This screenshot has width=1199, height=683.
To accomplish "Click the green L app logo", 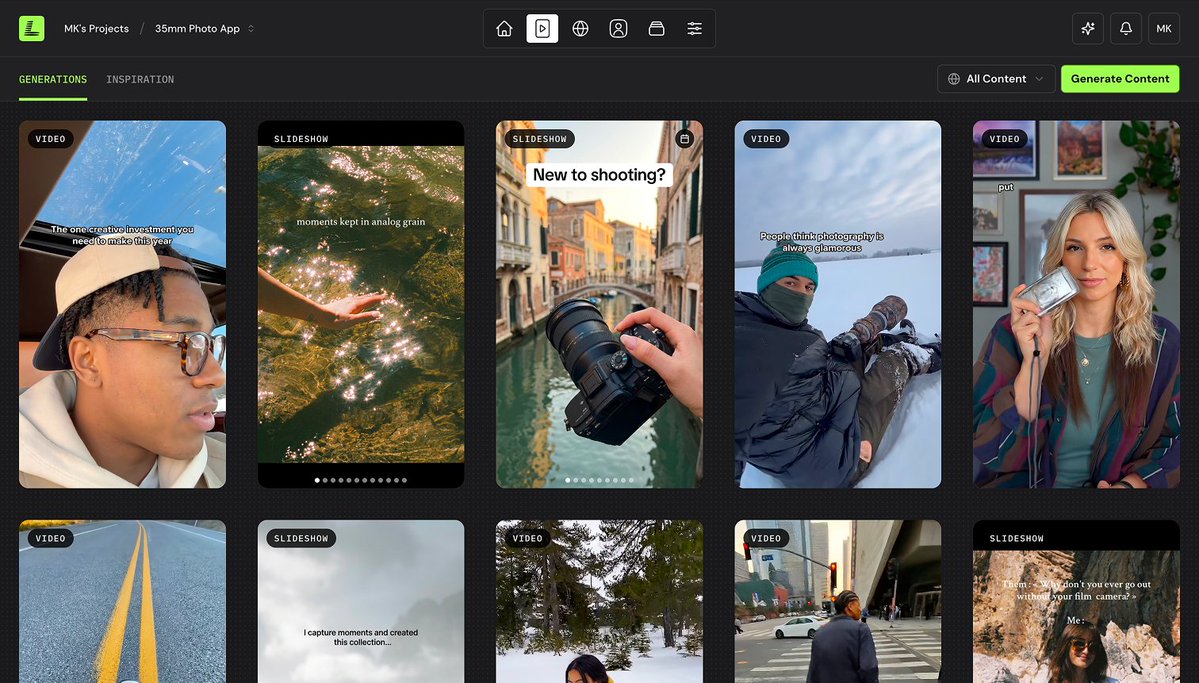I will click(31, 28).
